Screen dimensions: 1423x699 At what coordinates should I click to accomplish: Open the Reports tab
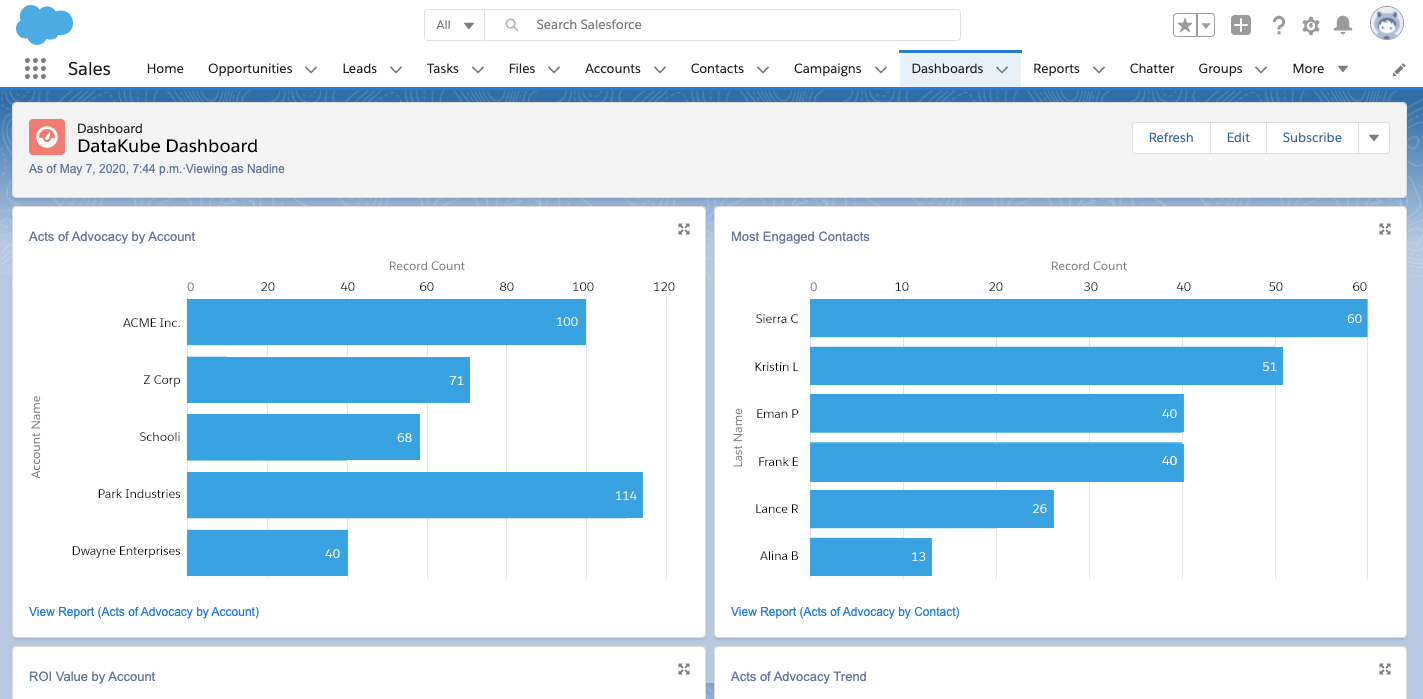click(1056, 68)
